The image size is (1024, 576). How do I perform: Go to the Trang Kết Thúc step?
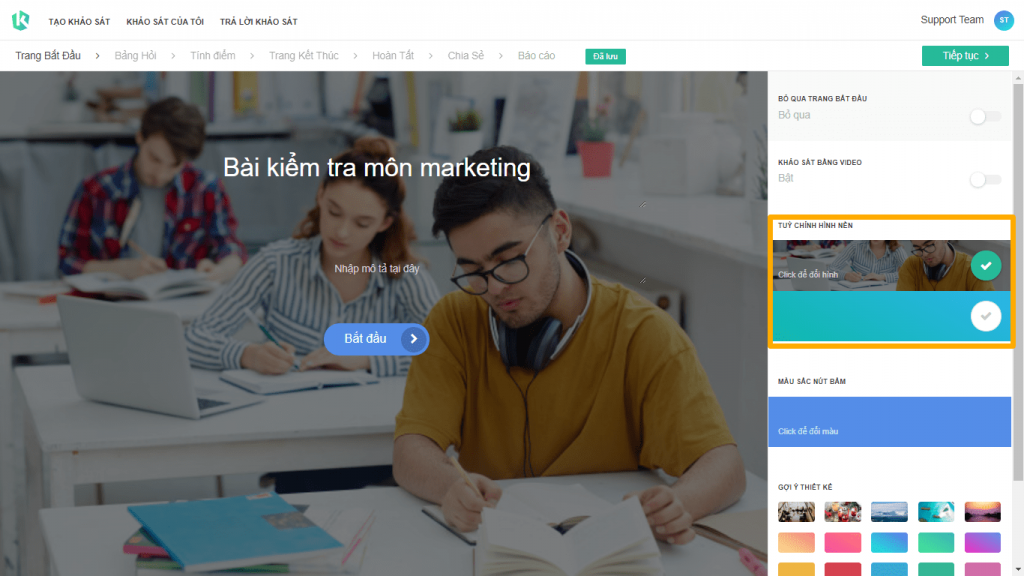304,56
